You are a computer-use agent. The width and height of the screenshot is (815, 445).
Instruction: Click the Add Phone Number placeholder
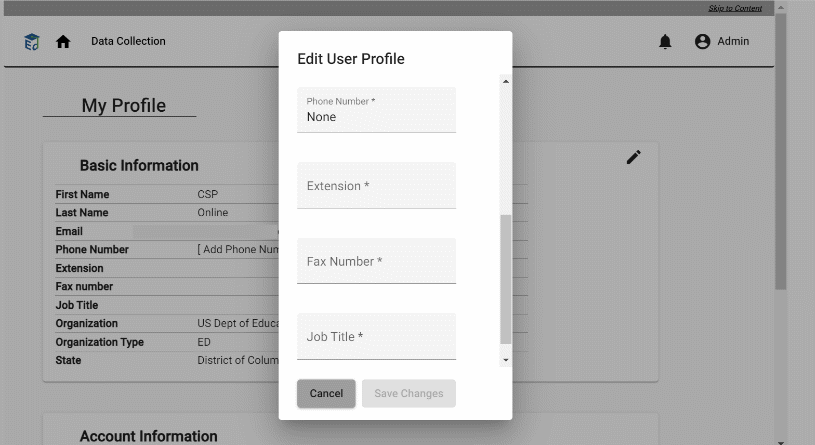click(x=237, y=250)
